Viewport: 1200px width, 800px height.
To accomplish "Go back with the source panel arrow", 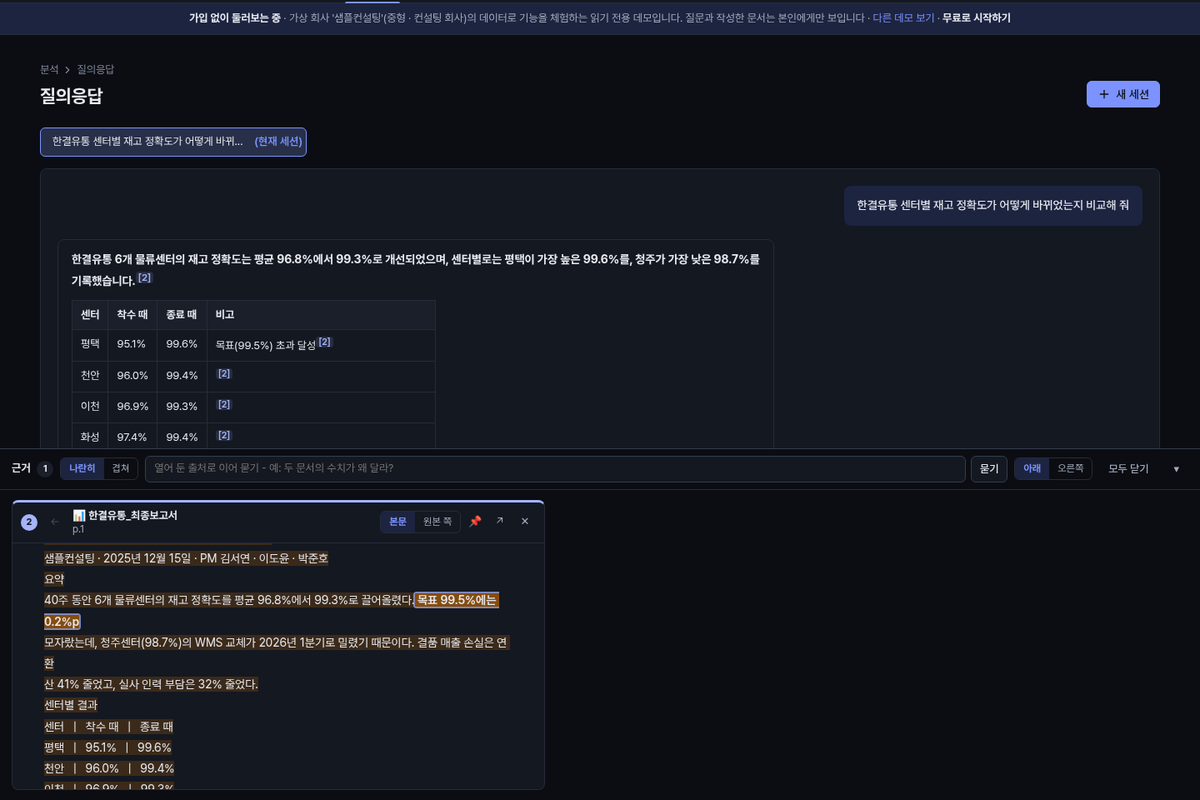I will (x=55, y=521).
